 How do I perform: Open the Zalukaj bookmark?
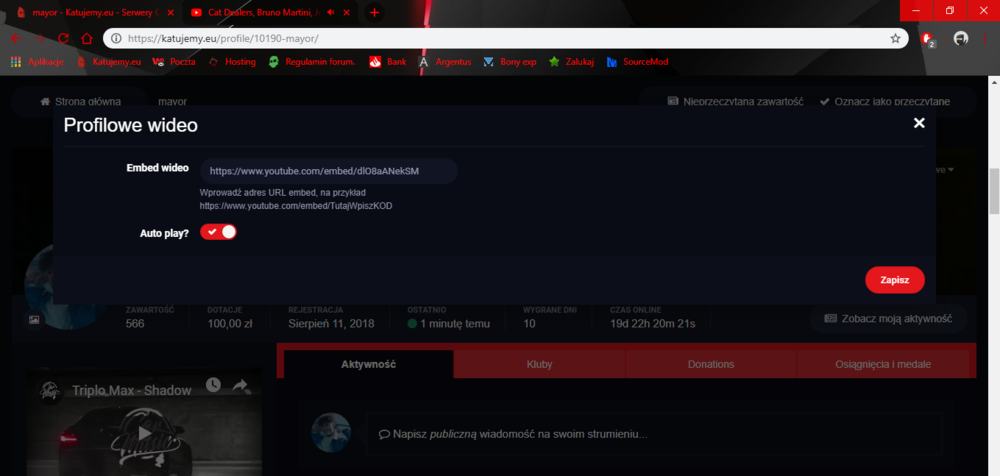click(x=571, y=62)
